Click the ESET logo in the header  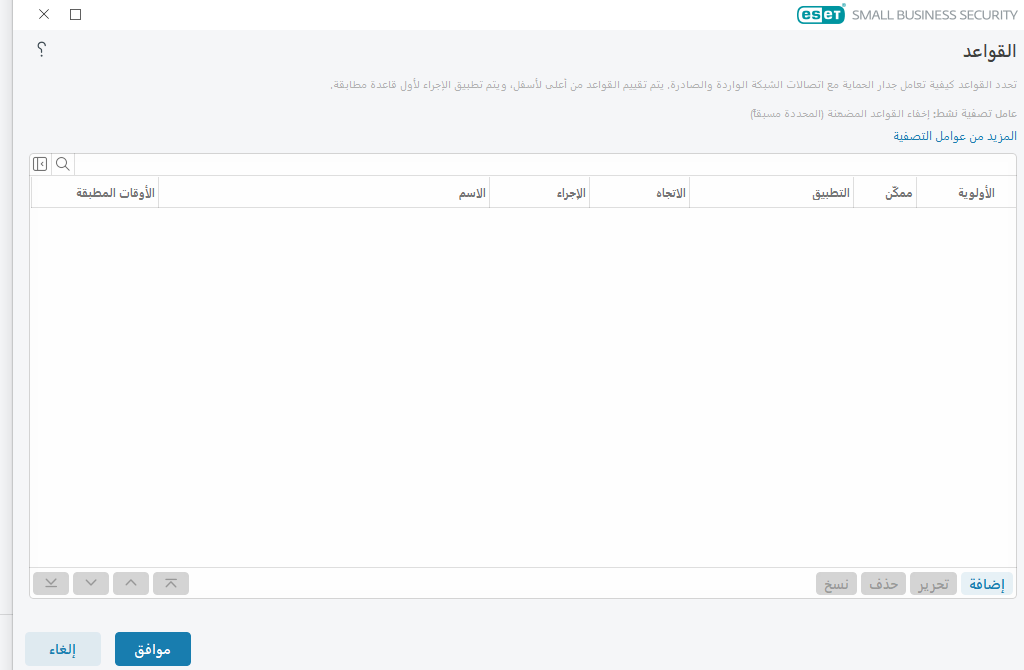[820, 14]
